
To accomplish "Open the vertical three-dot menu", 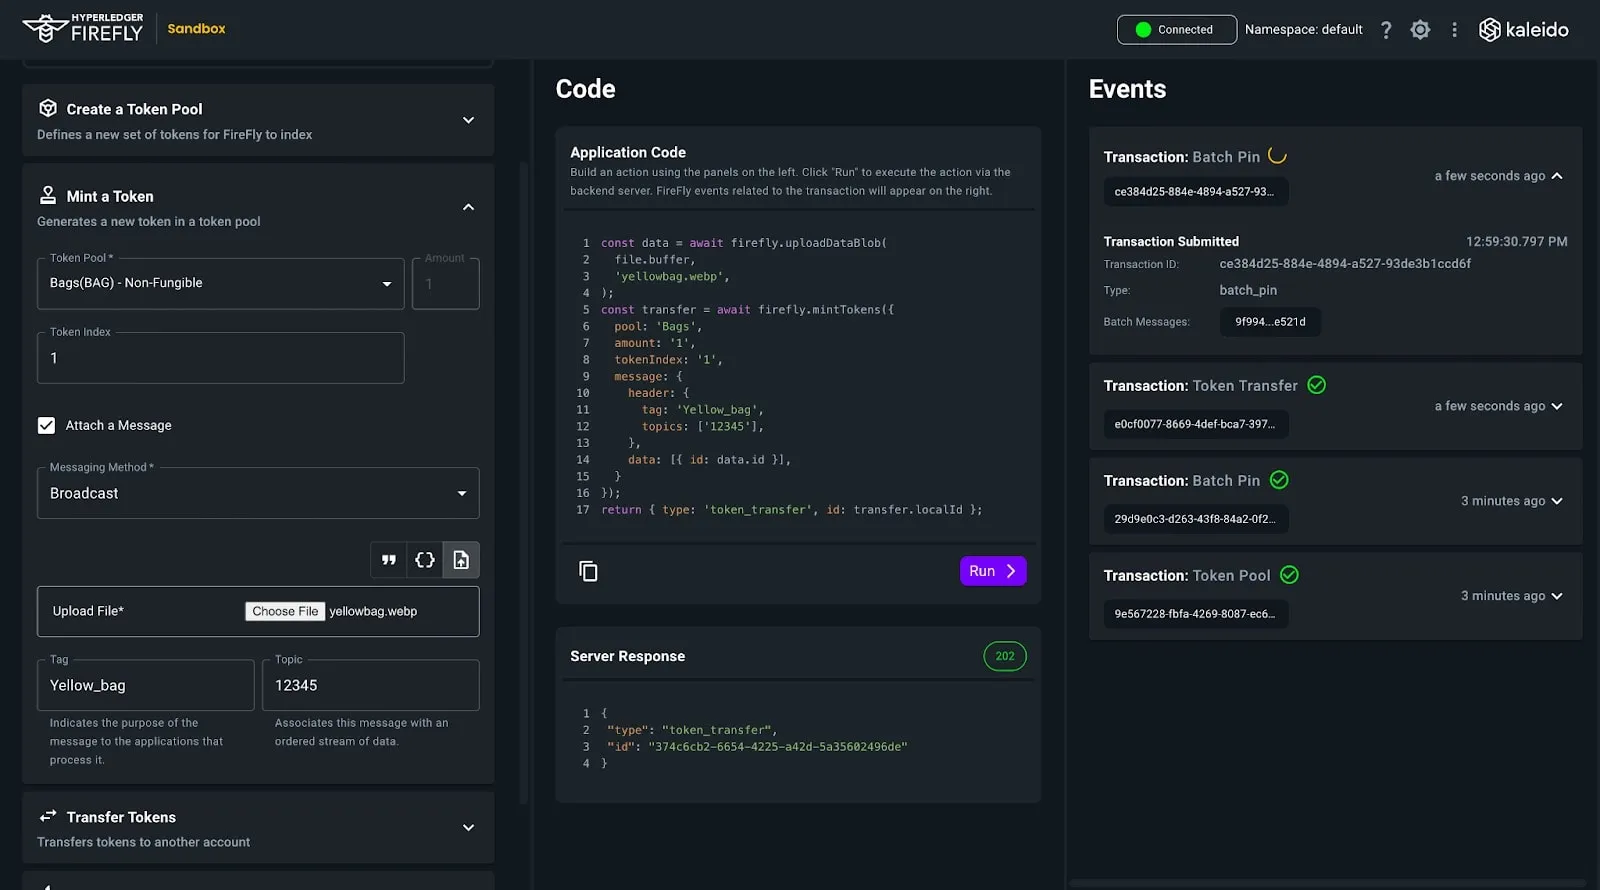I will 1454,30.
